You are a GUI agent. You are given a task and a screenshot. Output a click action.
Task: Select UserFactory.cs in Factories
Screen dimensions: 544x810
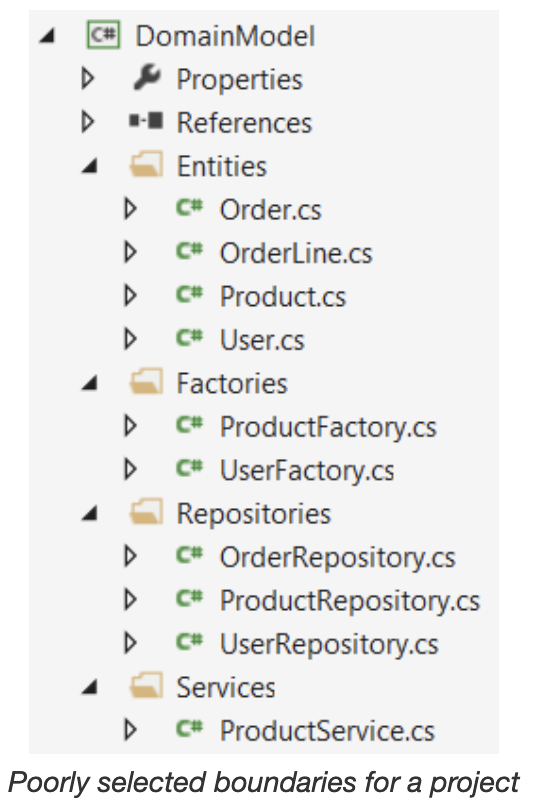pyautogui.click(x=307, y=471)
